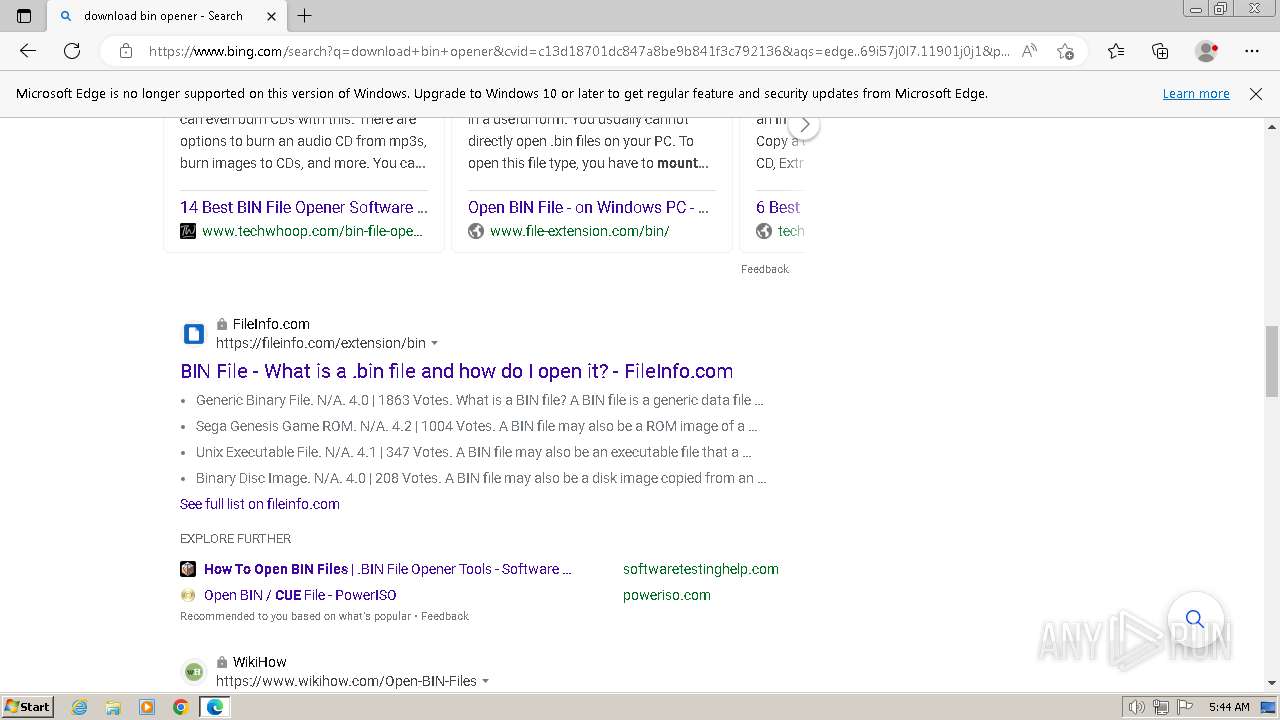The image size is (1280, 720).
Task: Click the page vertical scrollbar thumb
Action: (1272, 361)
